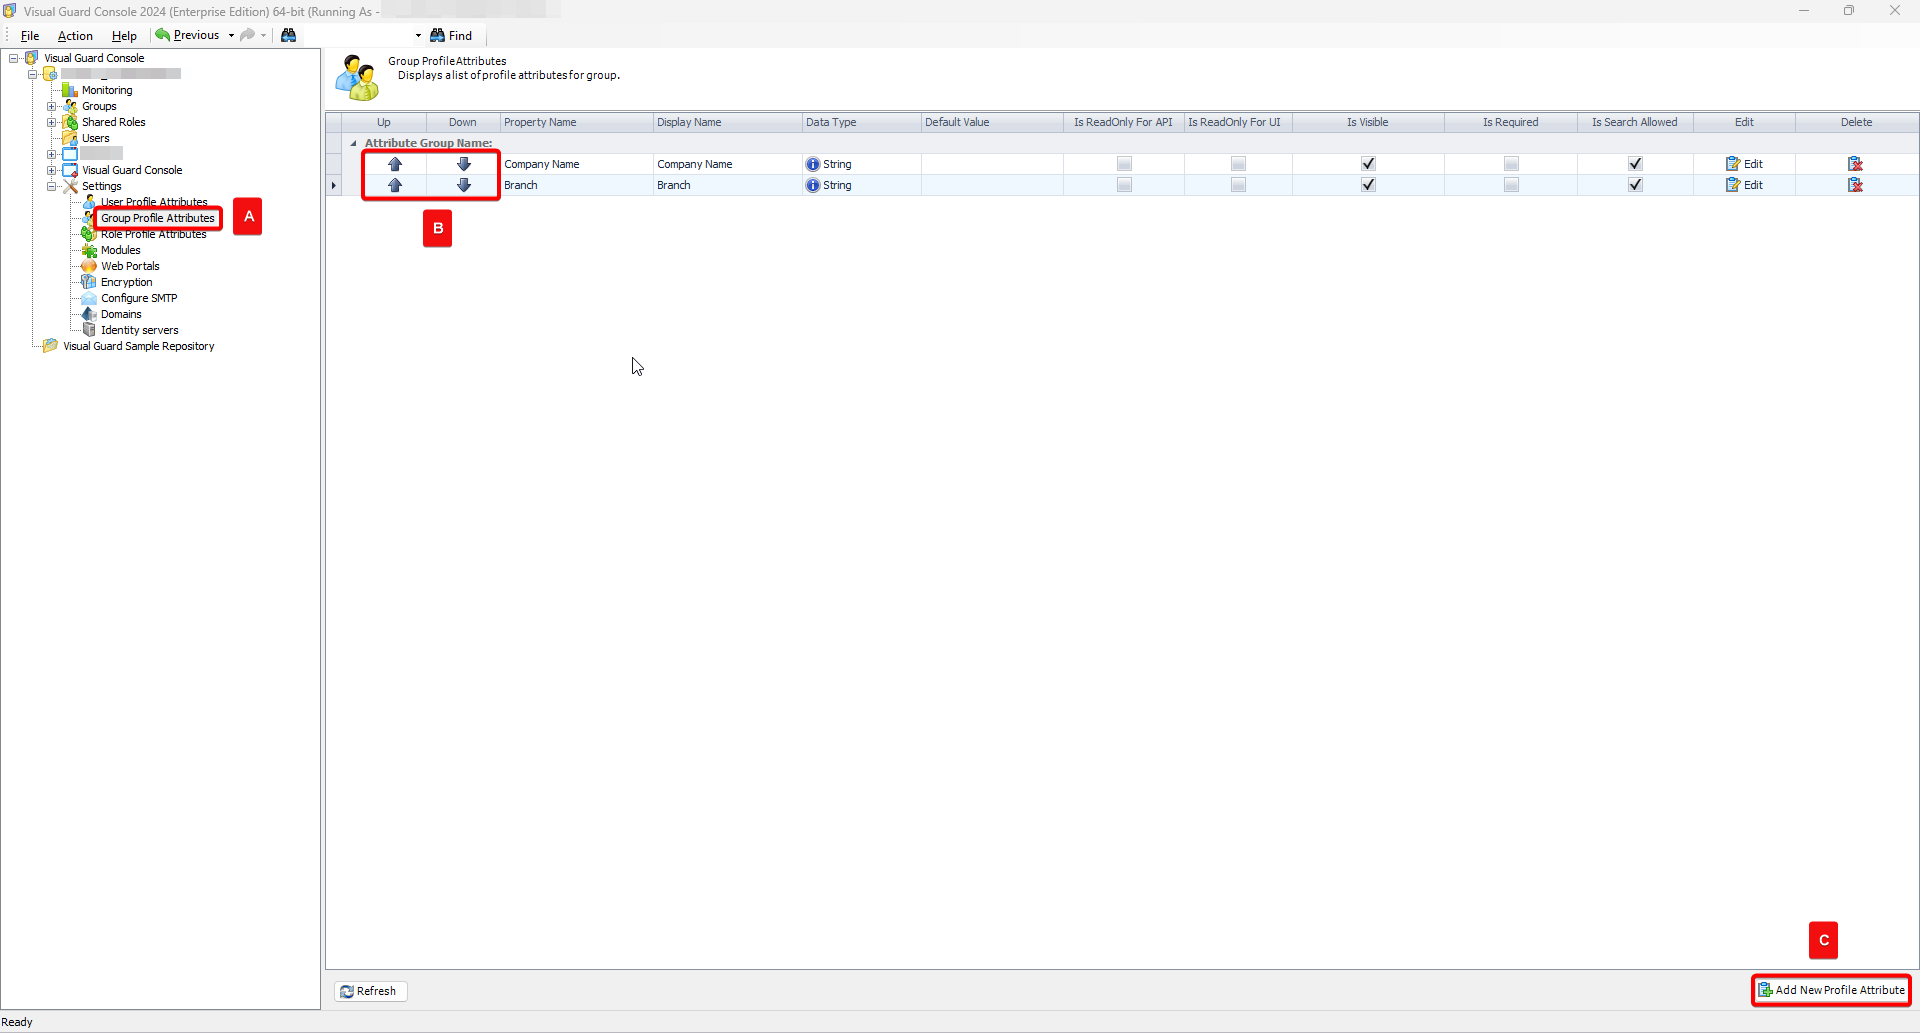
Task: Click the search binoculars beside the search box
Action: 289,35
